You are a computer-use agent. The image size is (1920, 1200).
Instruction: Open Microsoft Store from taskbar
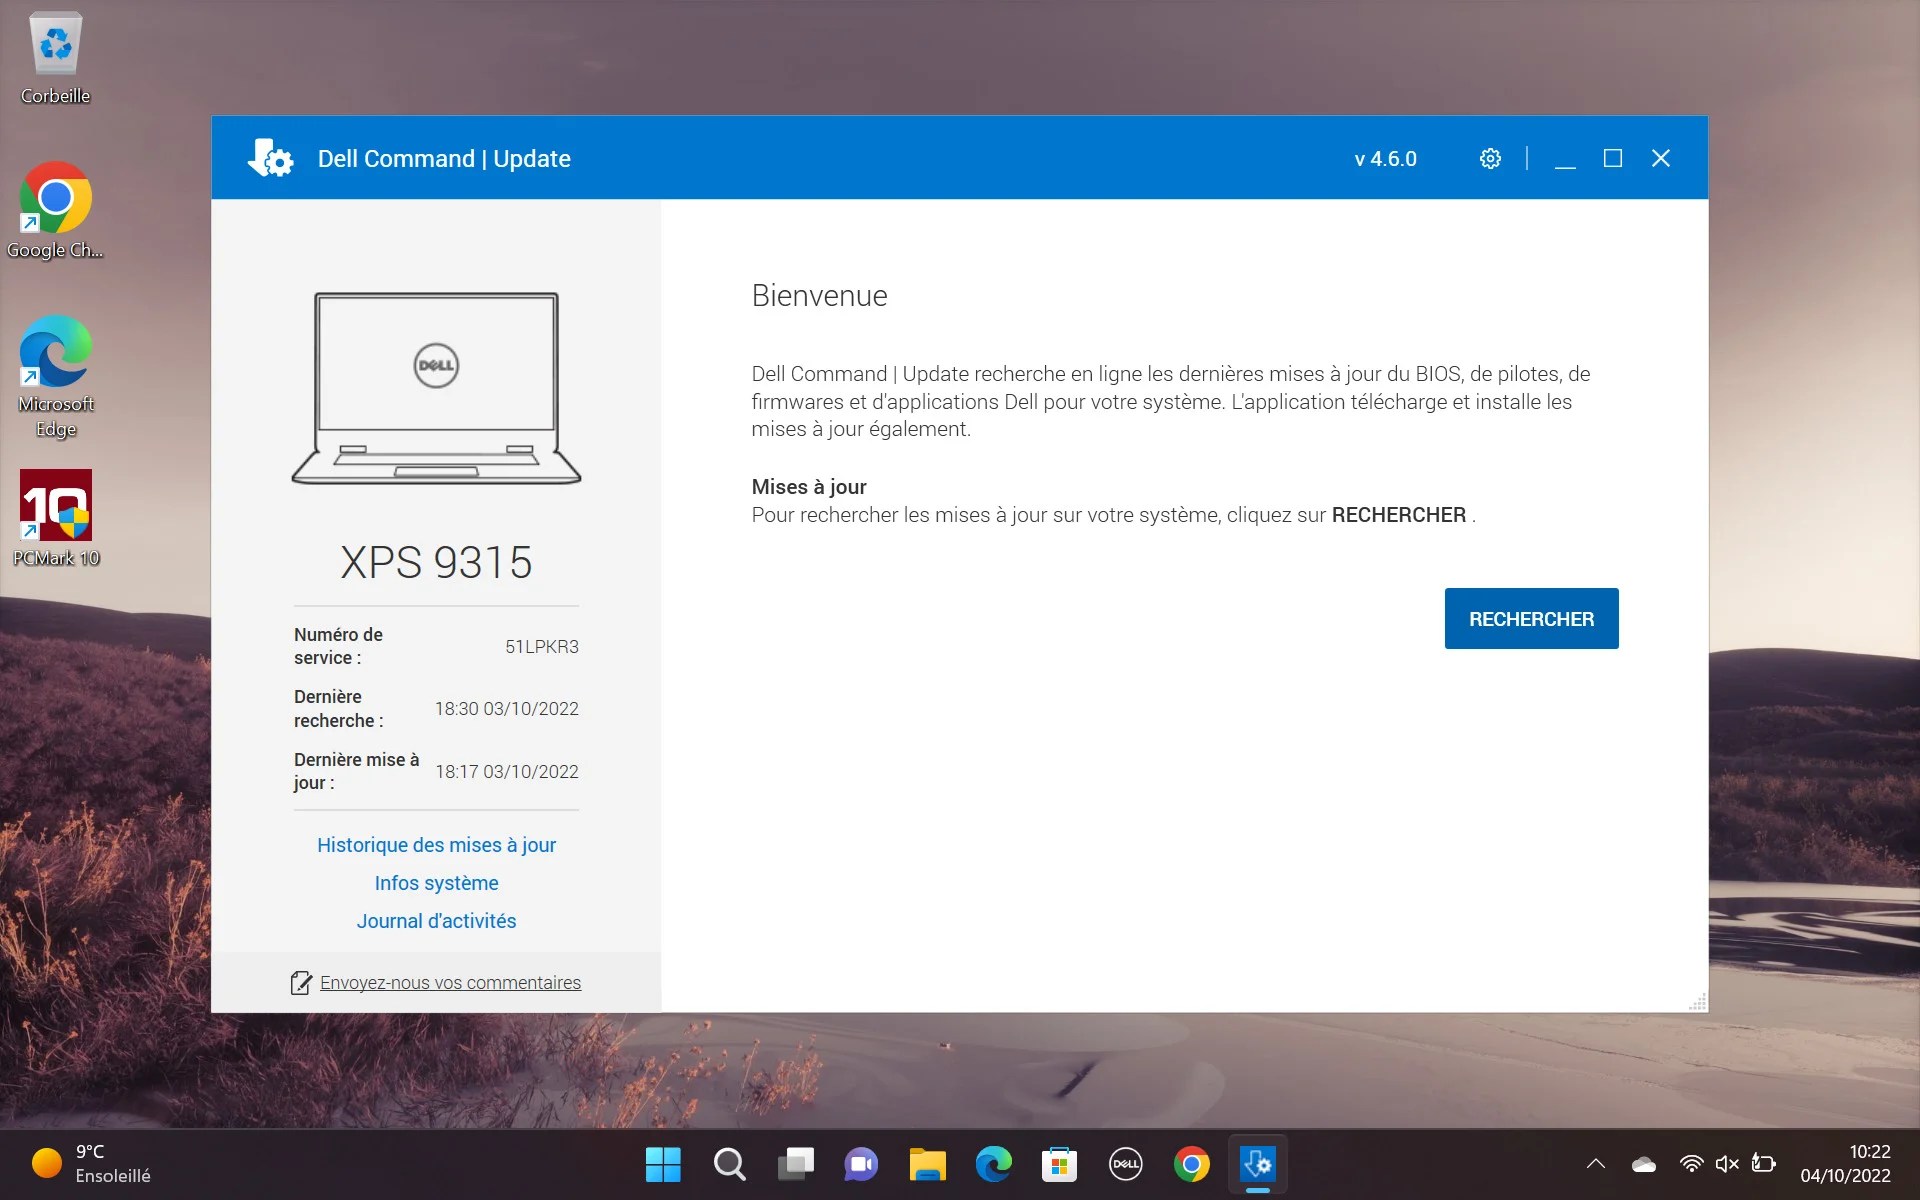tap(1059, 1164)
